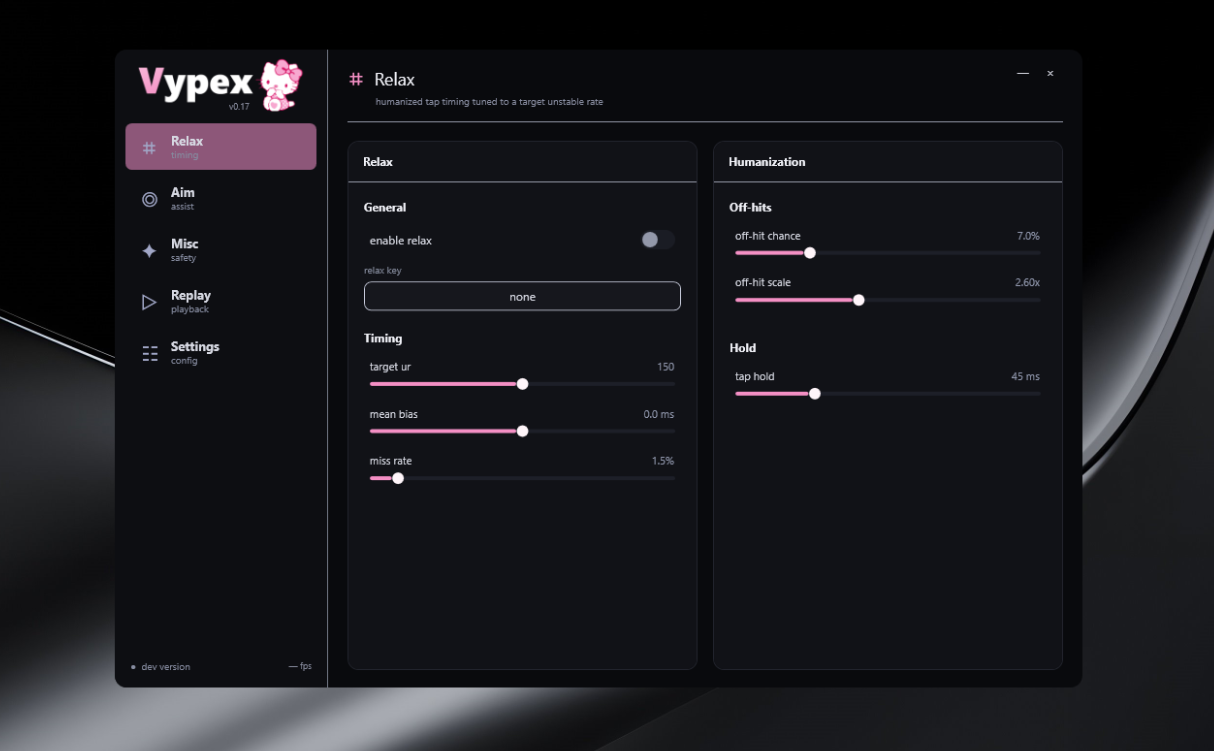Click the Timing section heading

pos(383,339)
